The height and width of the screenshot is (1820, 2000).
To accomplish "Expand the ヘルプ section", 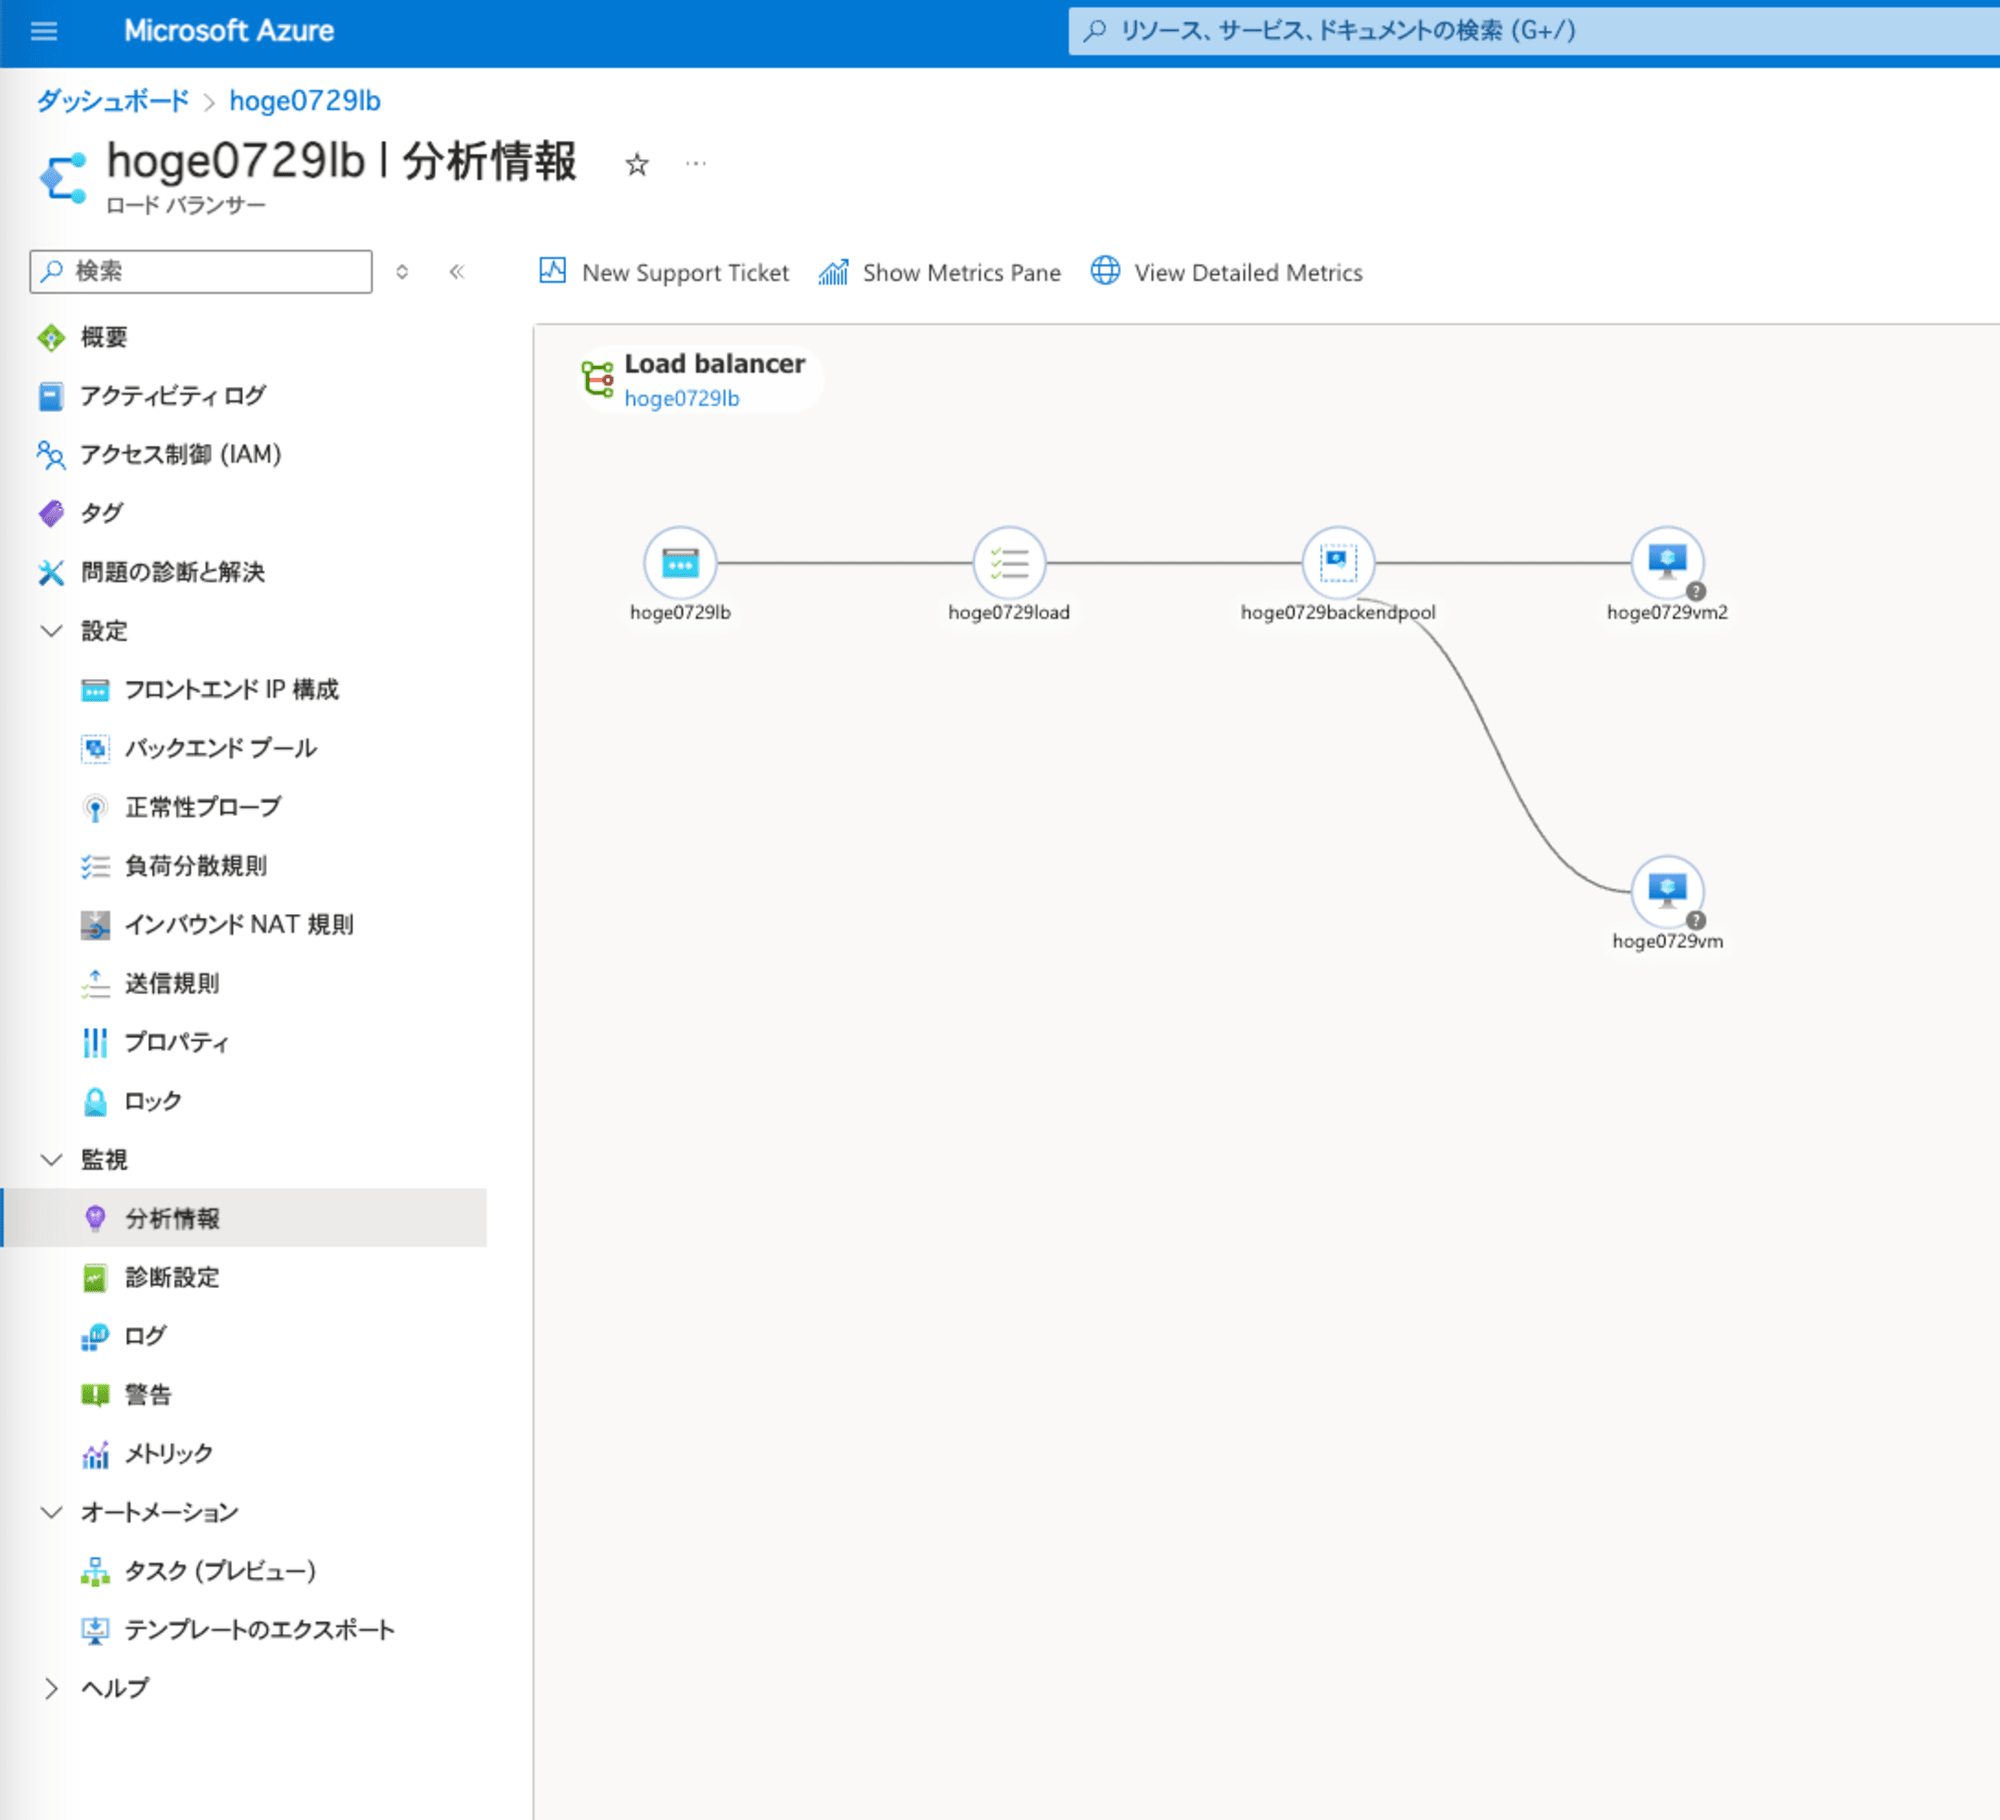I will click(x=51, y=1689).
